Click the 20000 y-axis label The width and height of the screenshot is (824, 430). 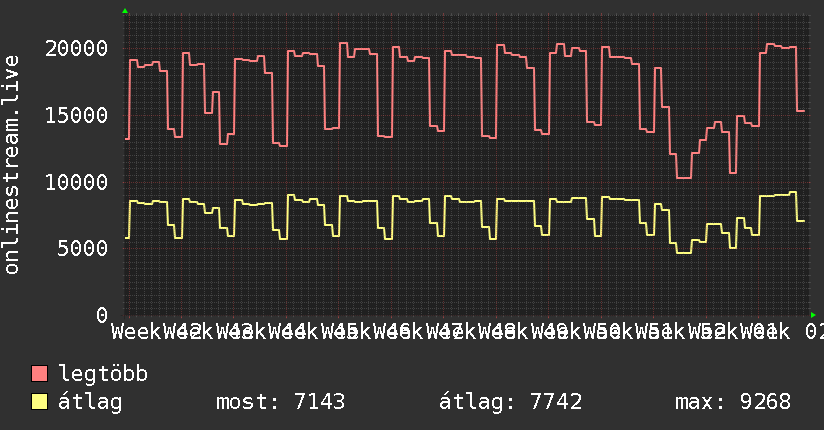(x=76, y=48)
